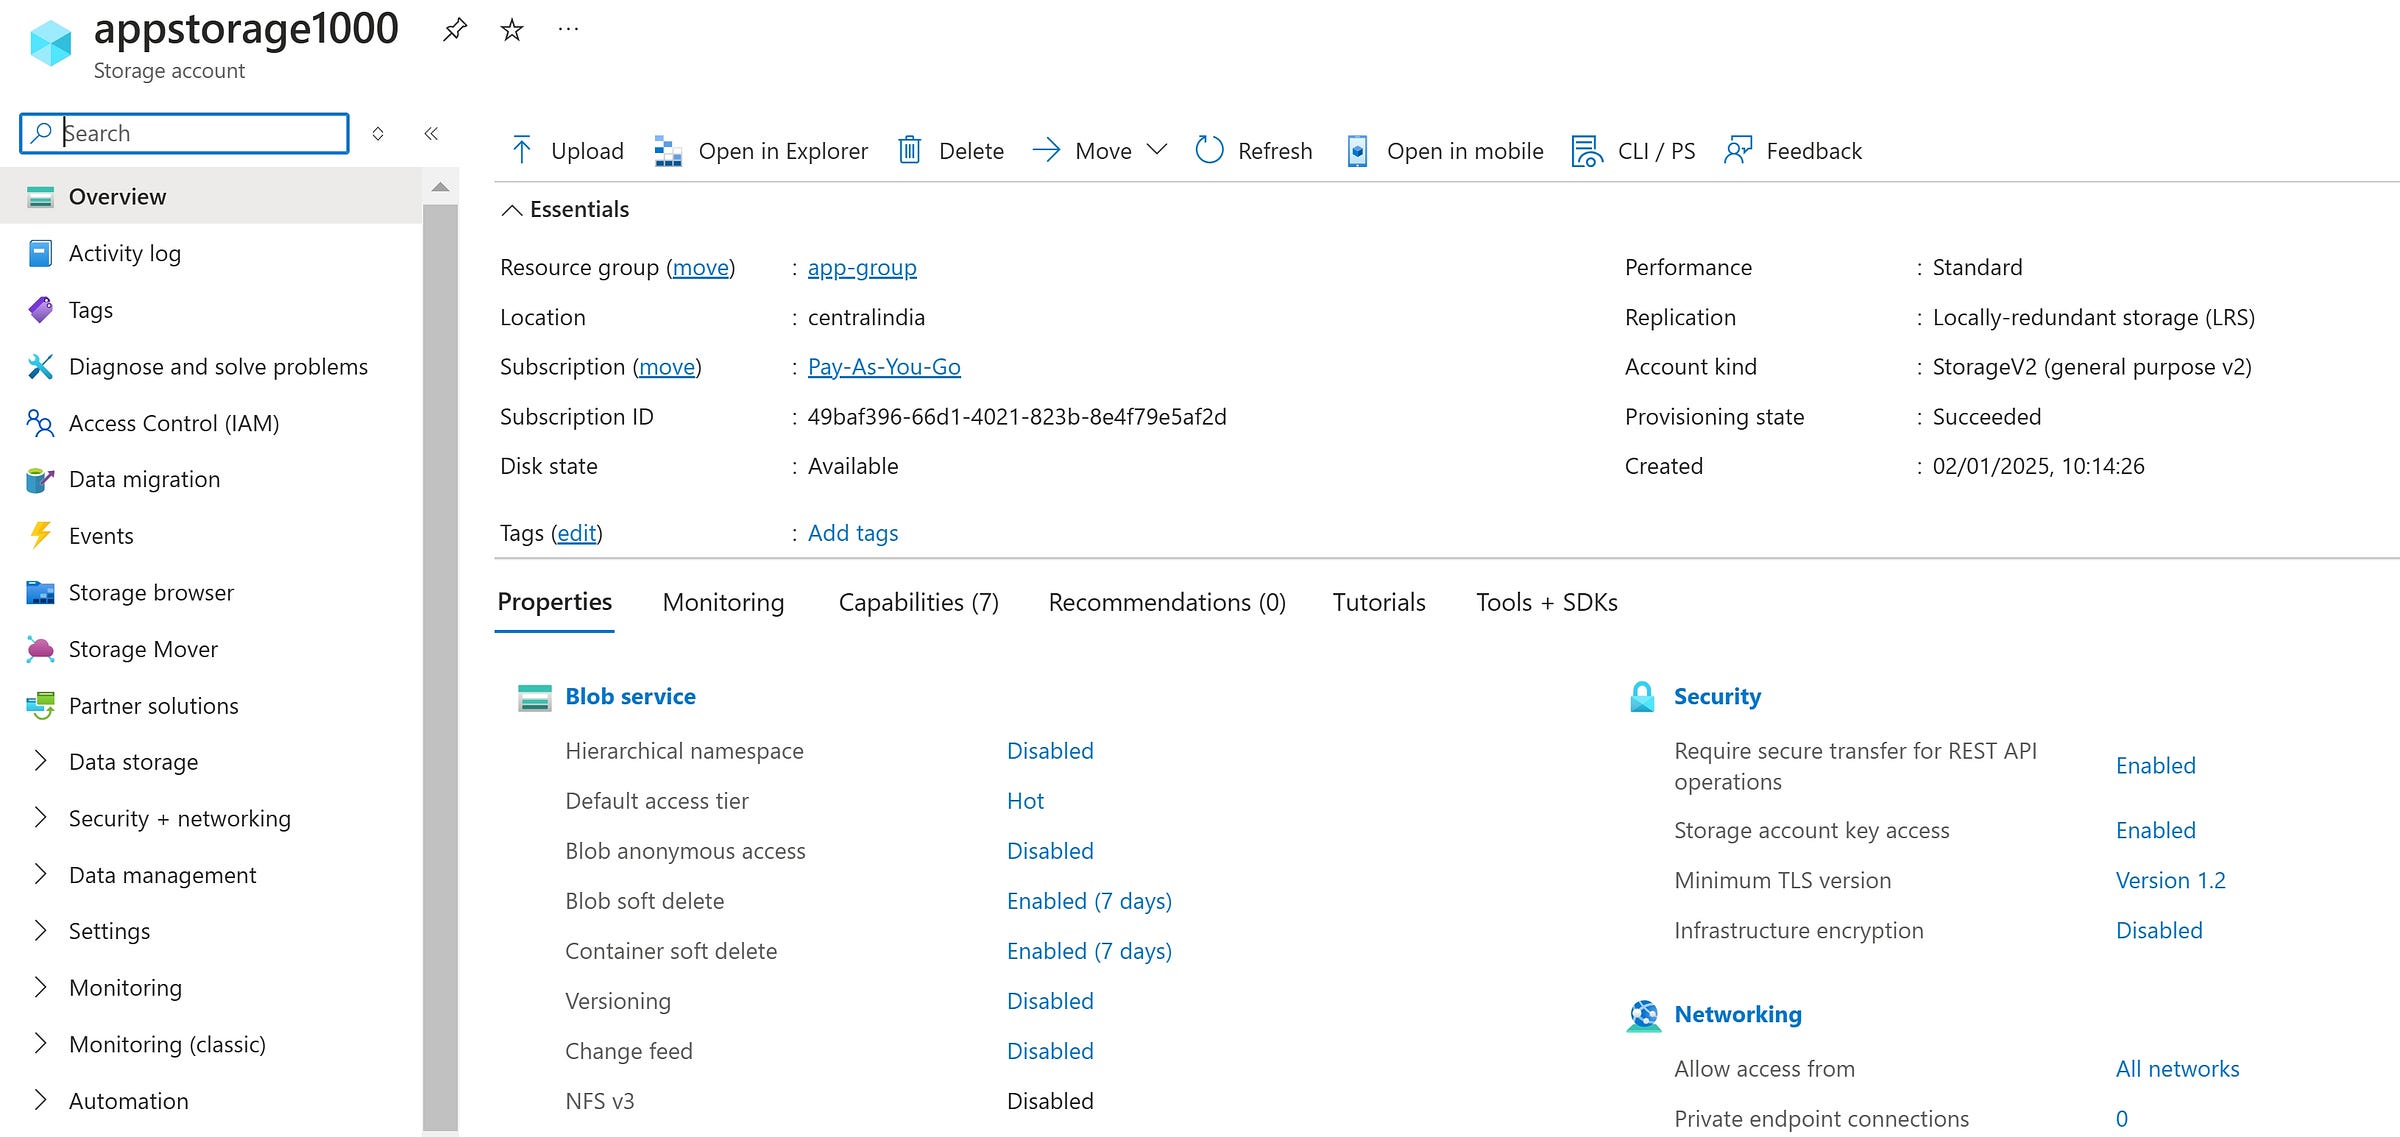
Task: Click edit link next to Tags
Action: tap(577, 533)
